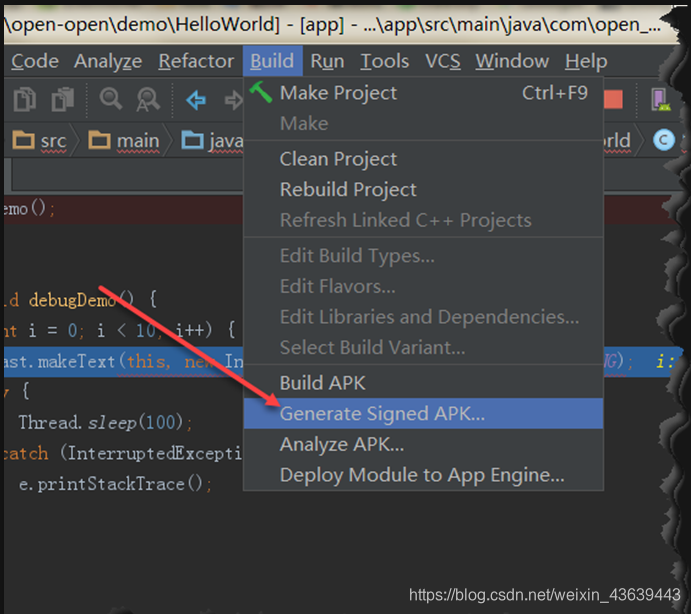This screenshot has width=691, height=614.
Task: Click the e.printStackTrace() code line
Action: [x=115, y=484]
